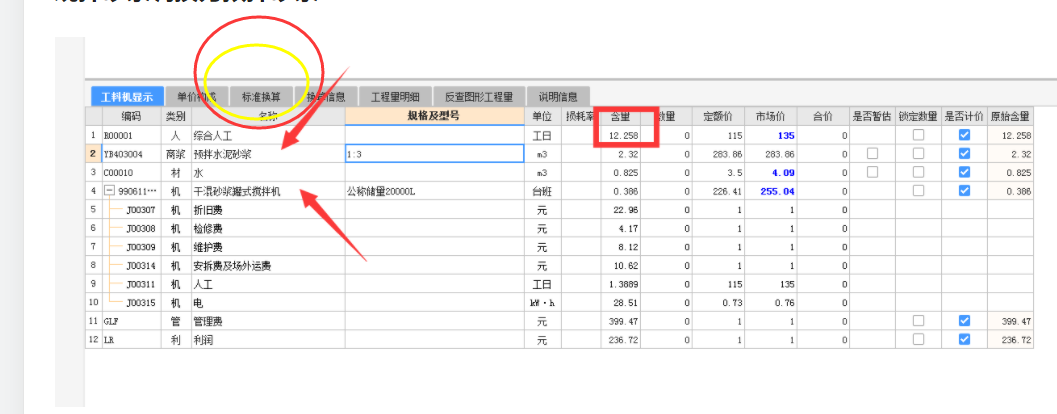This screenshot has width=1057, height=414.
Task: Click the content value 1.3889
Action: [x=620, y=285]
